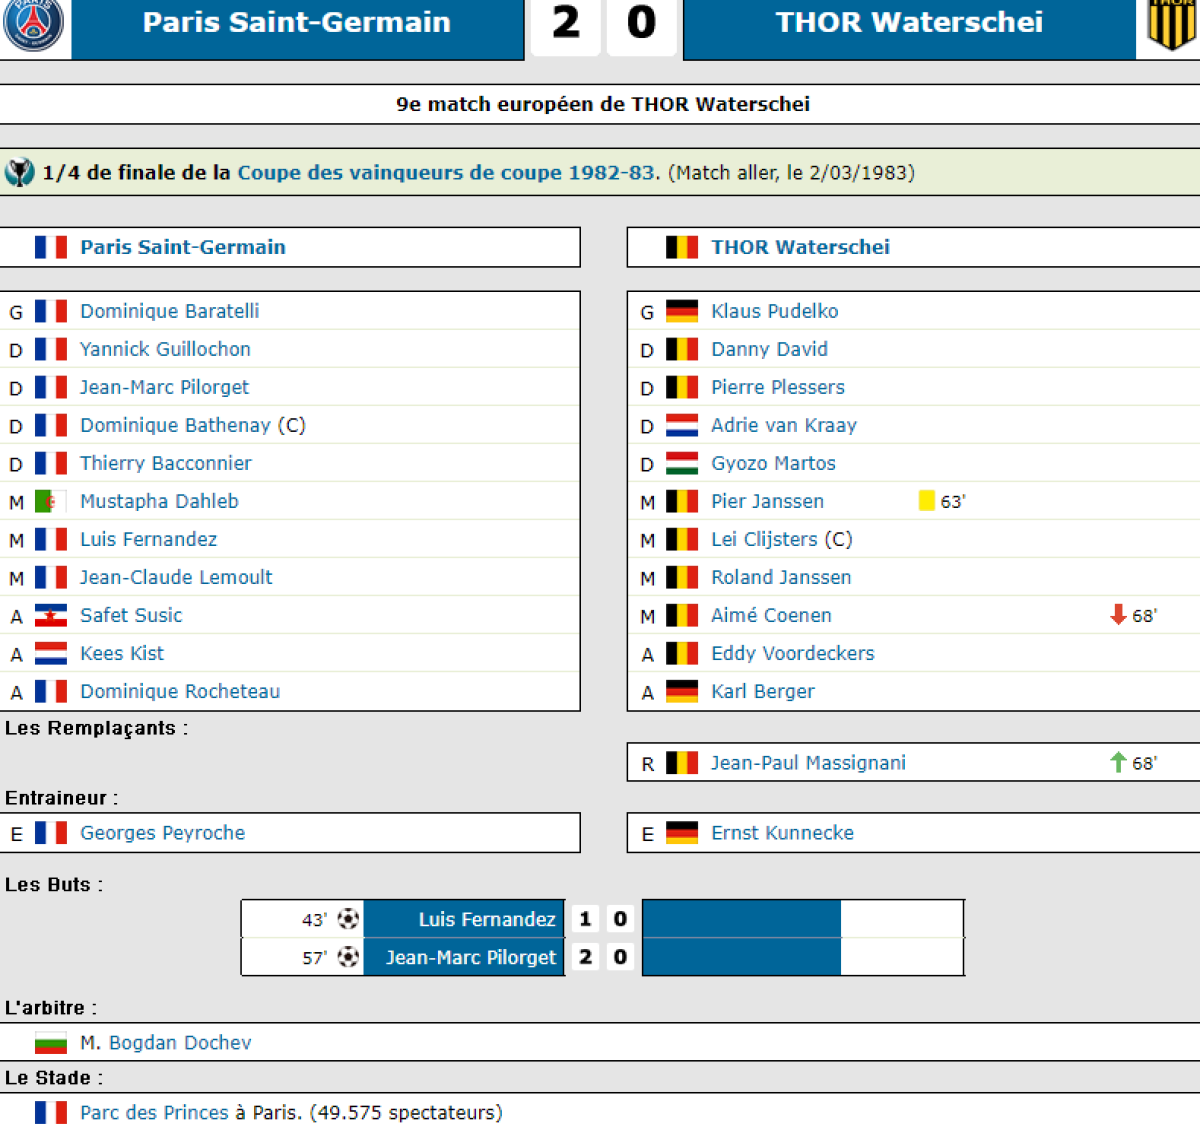Open Parc des Princes stadium link
The height and width of the screenshot is (1130, 1200).
pyautogui.click(x=154, y=1113)
